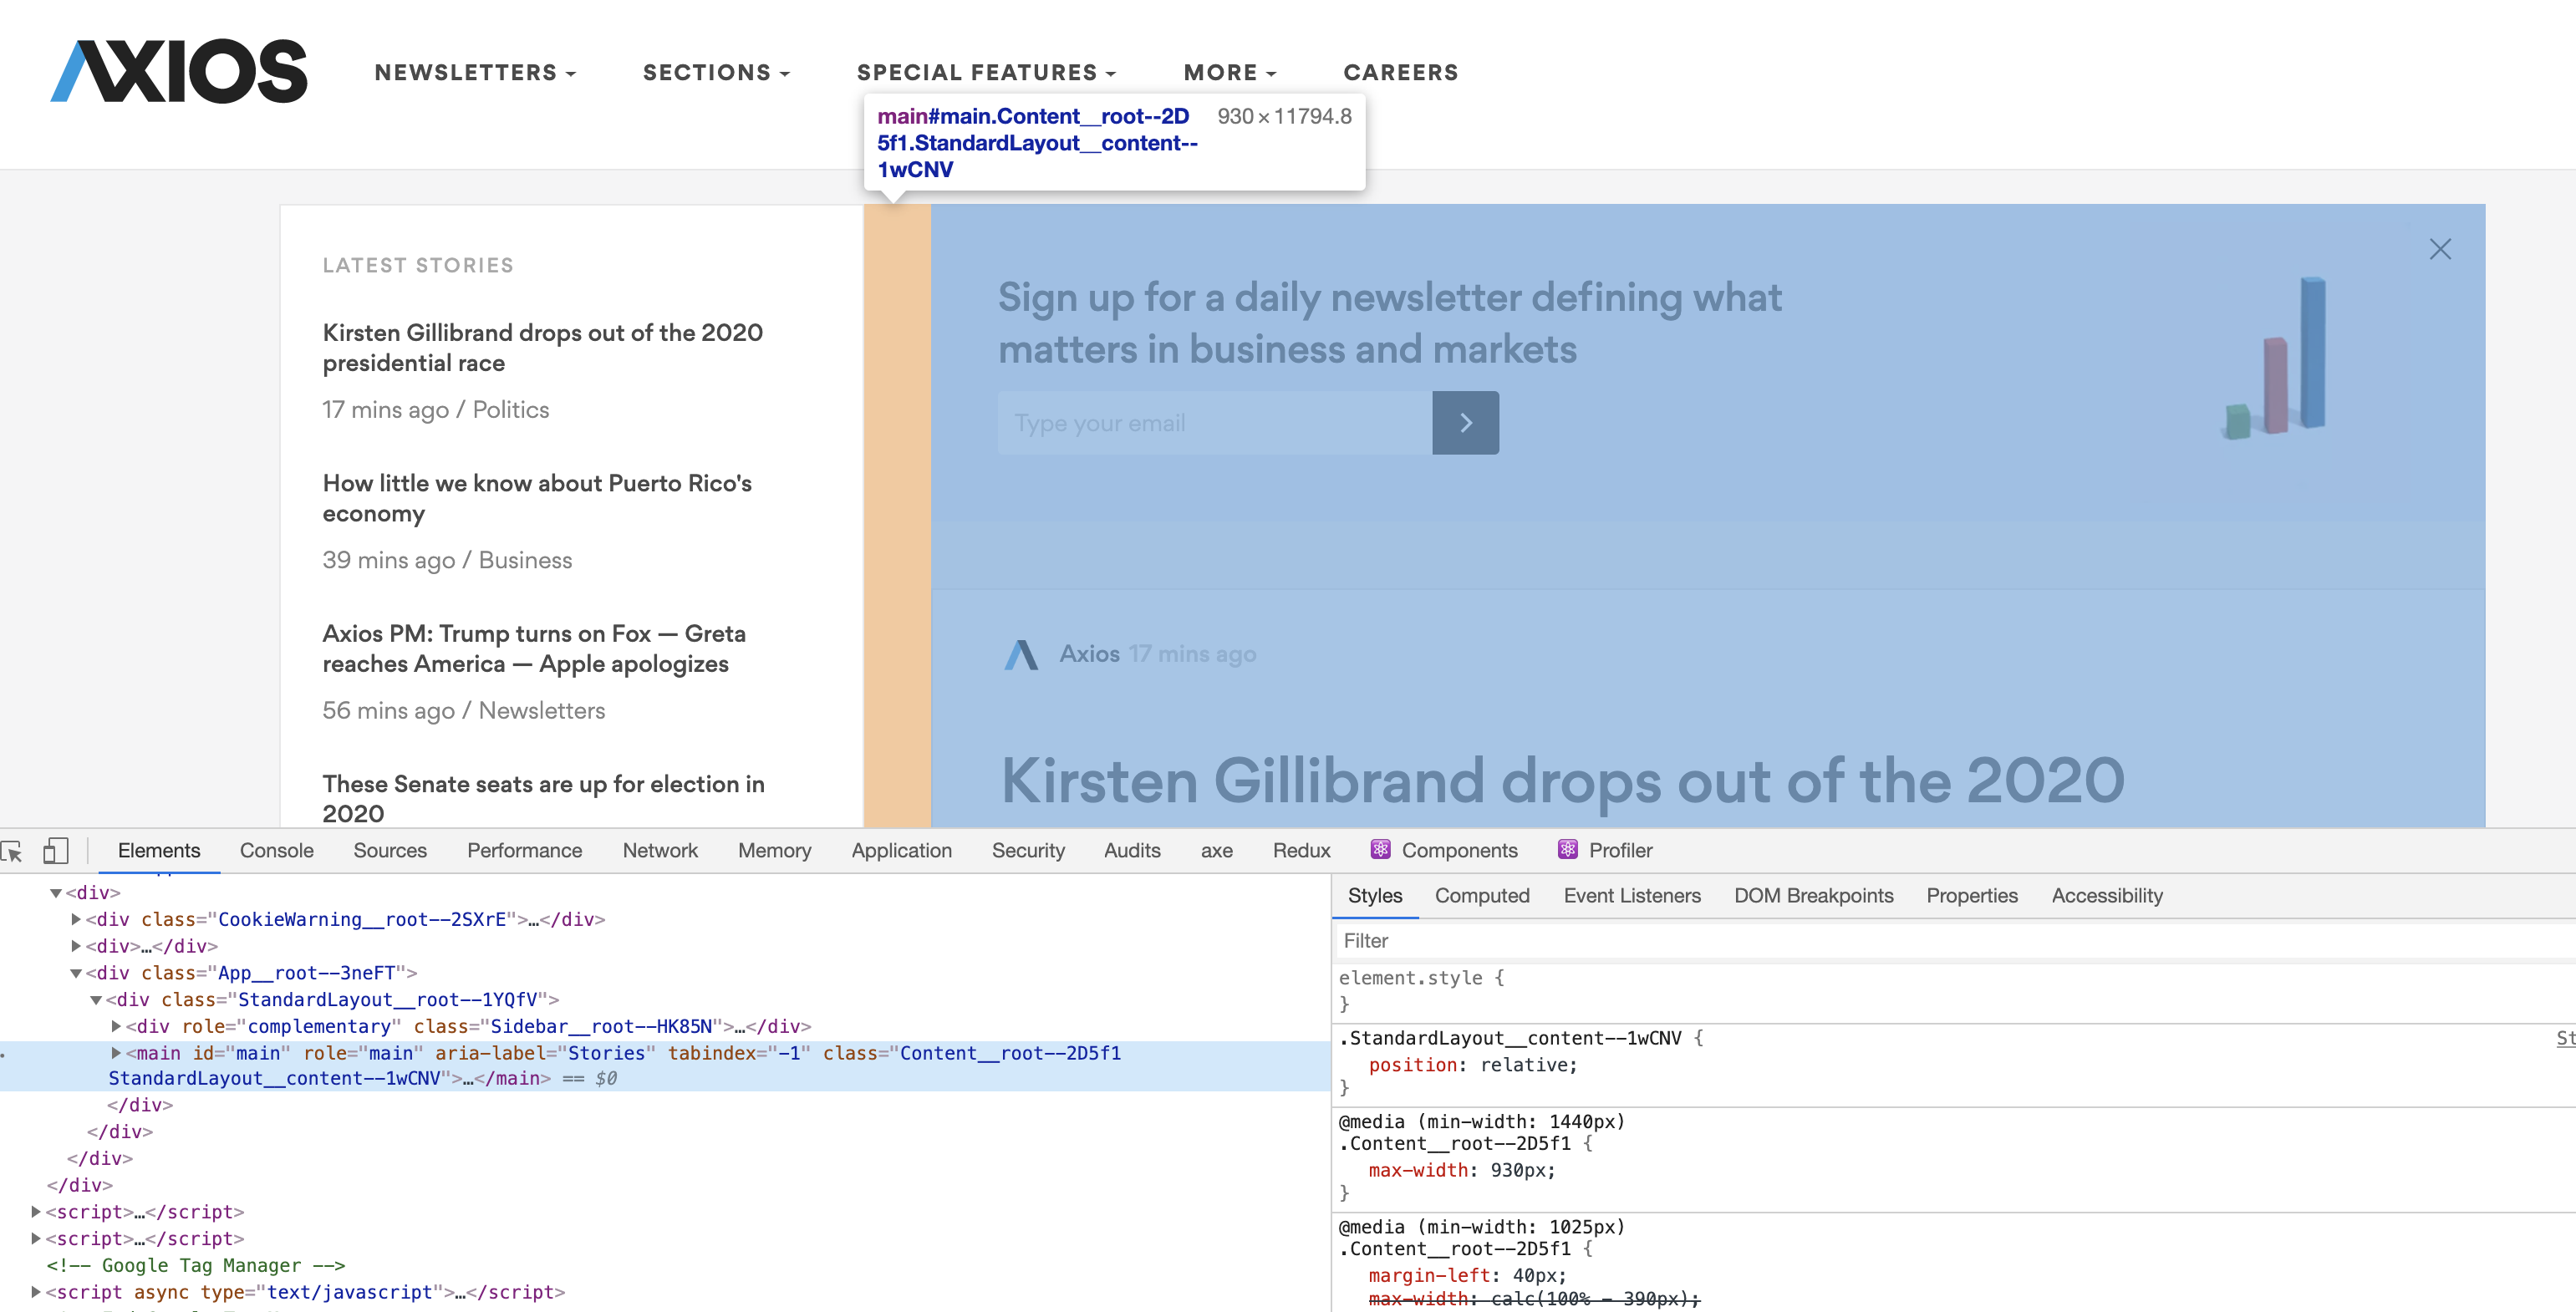The height and width of the screenshot is (1312, 2576).
Task: Open the Audits tab
Action: (x=1132, y=850)
